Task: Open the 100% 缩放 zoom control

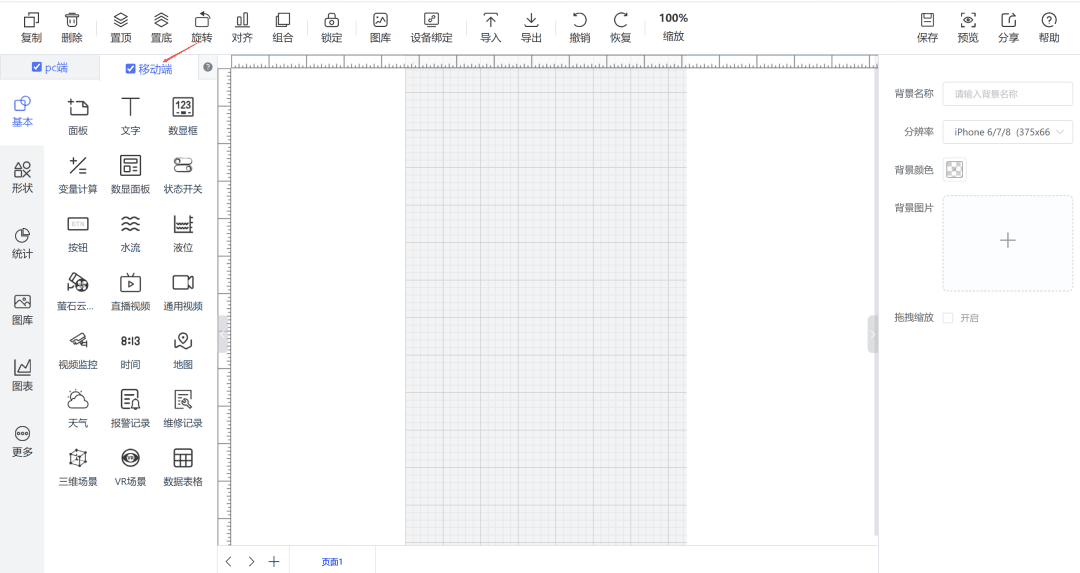Action: tap(673, 27)
